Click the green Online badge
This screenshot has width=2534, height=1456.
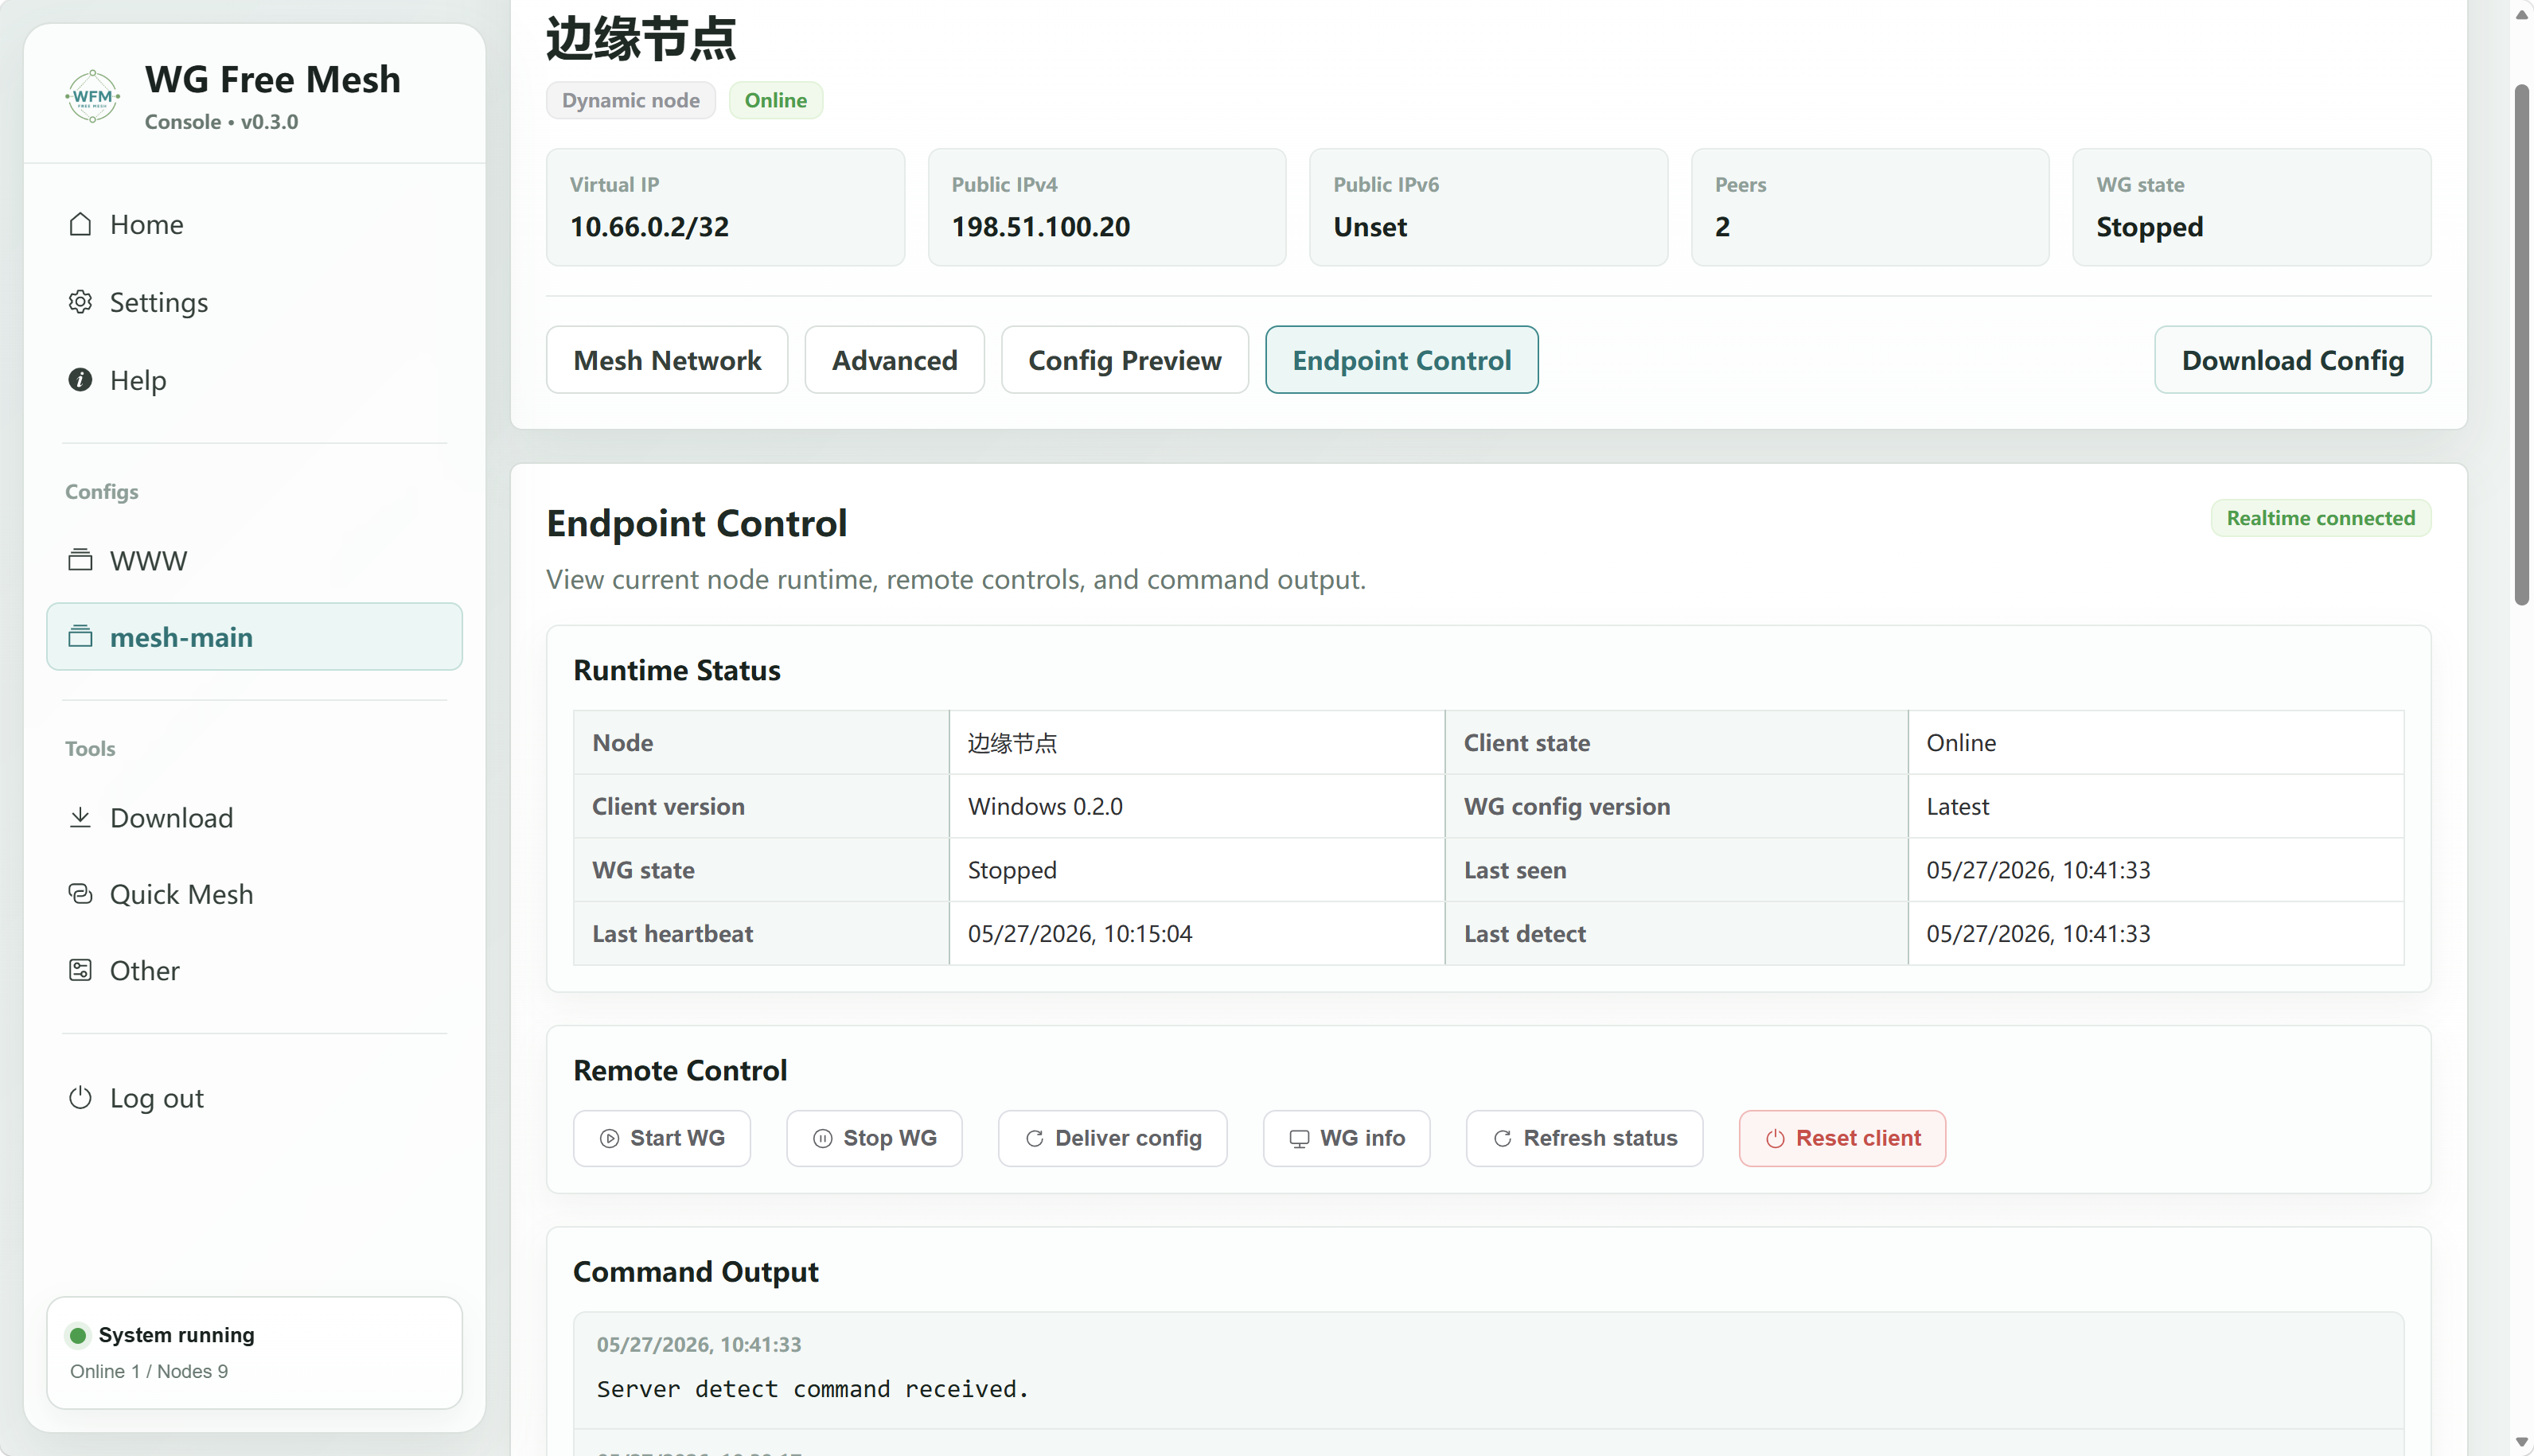(775, 100)
